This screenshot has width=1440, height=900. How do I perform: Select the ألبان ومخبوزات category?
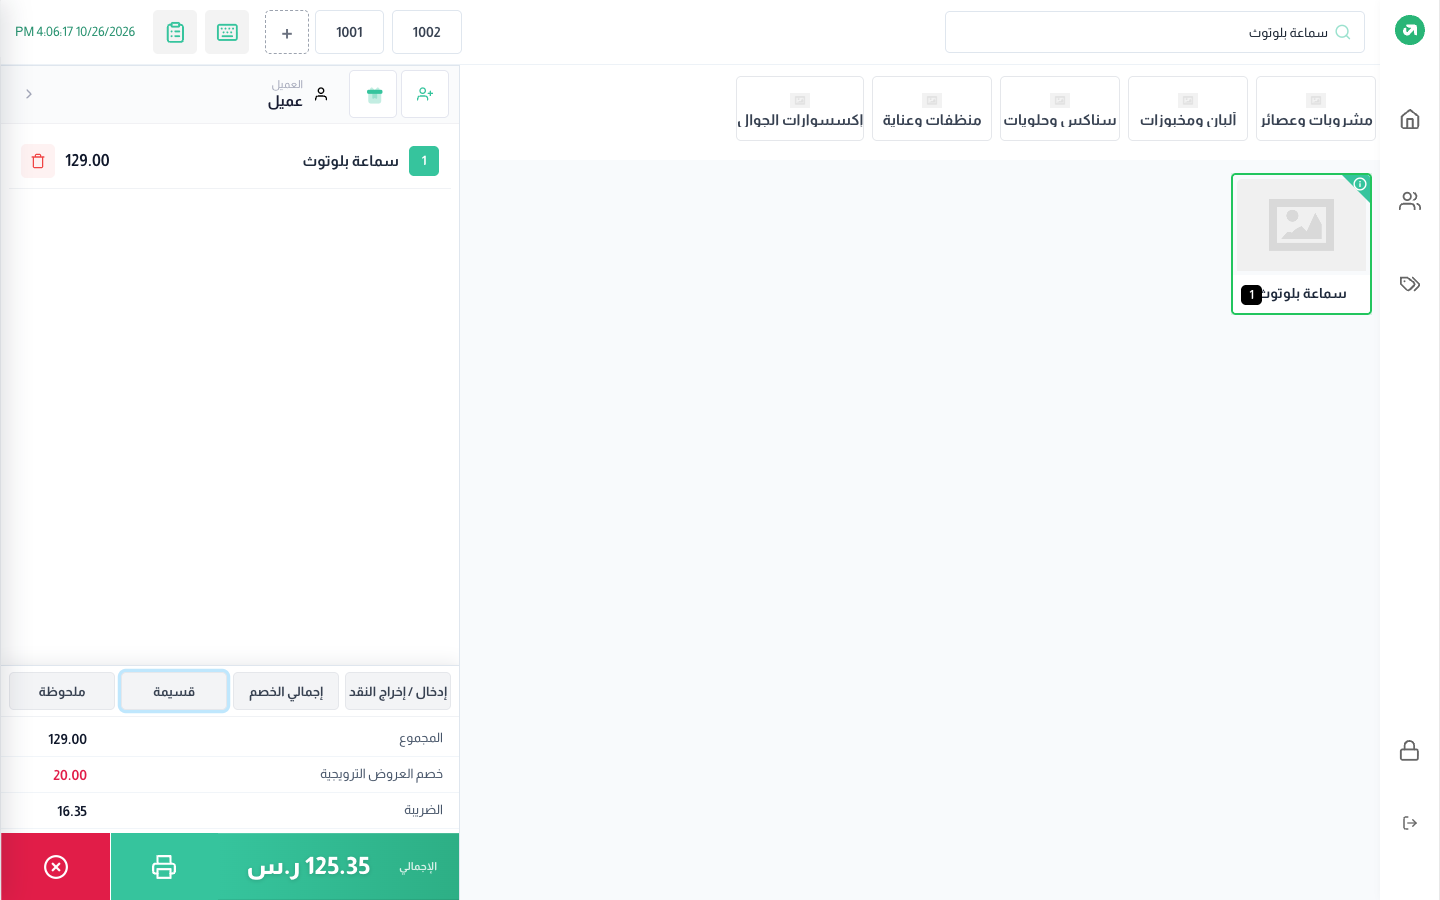1188,109
